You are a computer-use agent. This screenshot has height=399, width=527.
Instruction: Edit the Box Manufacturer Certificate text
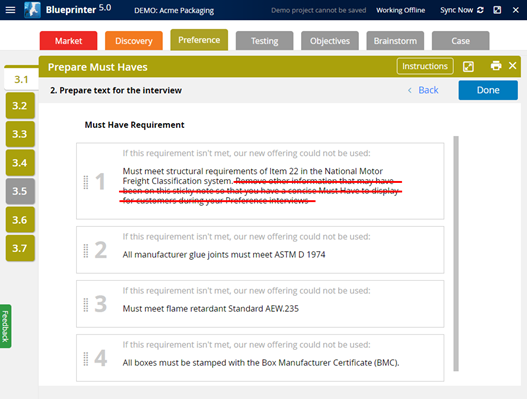[x=261, y=363]
